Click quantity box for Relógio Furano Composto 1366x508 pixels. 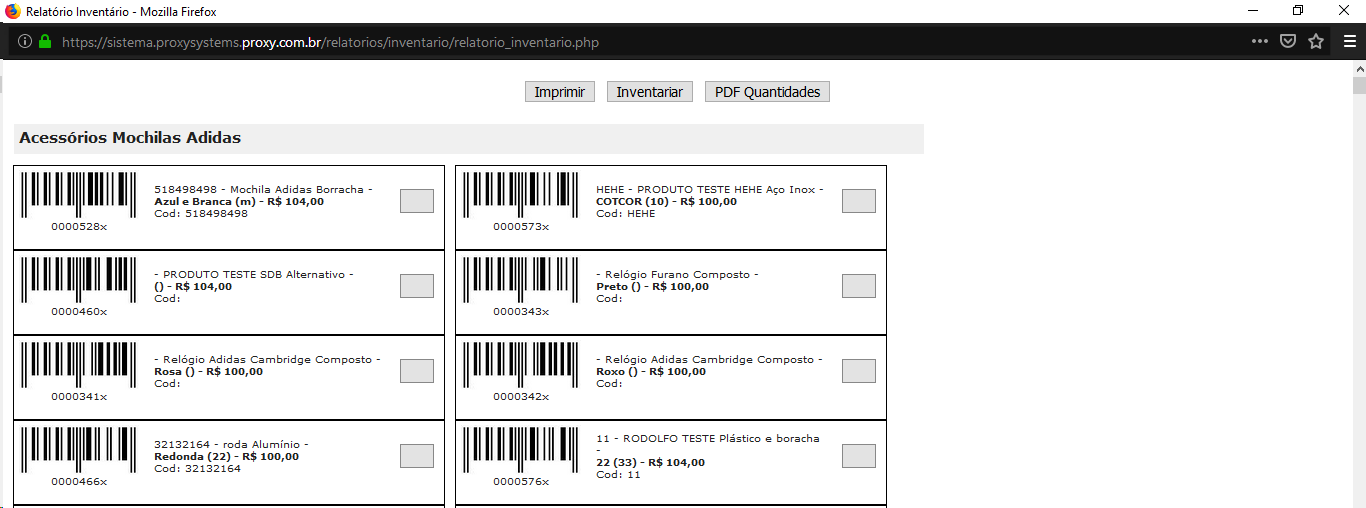click(859, 286)
